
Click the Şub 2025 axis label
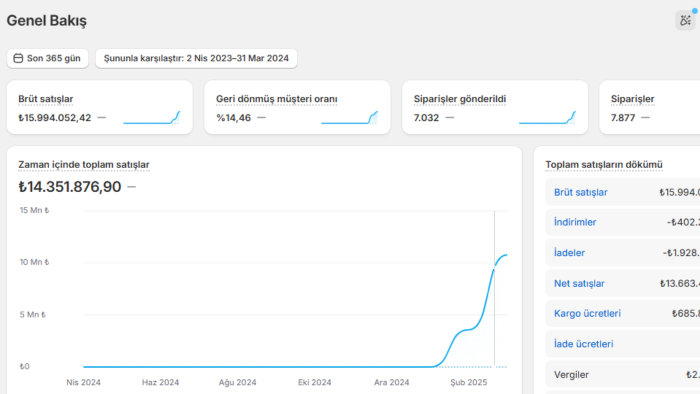coord(468,382)
